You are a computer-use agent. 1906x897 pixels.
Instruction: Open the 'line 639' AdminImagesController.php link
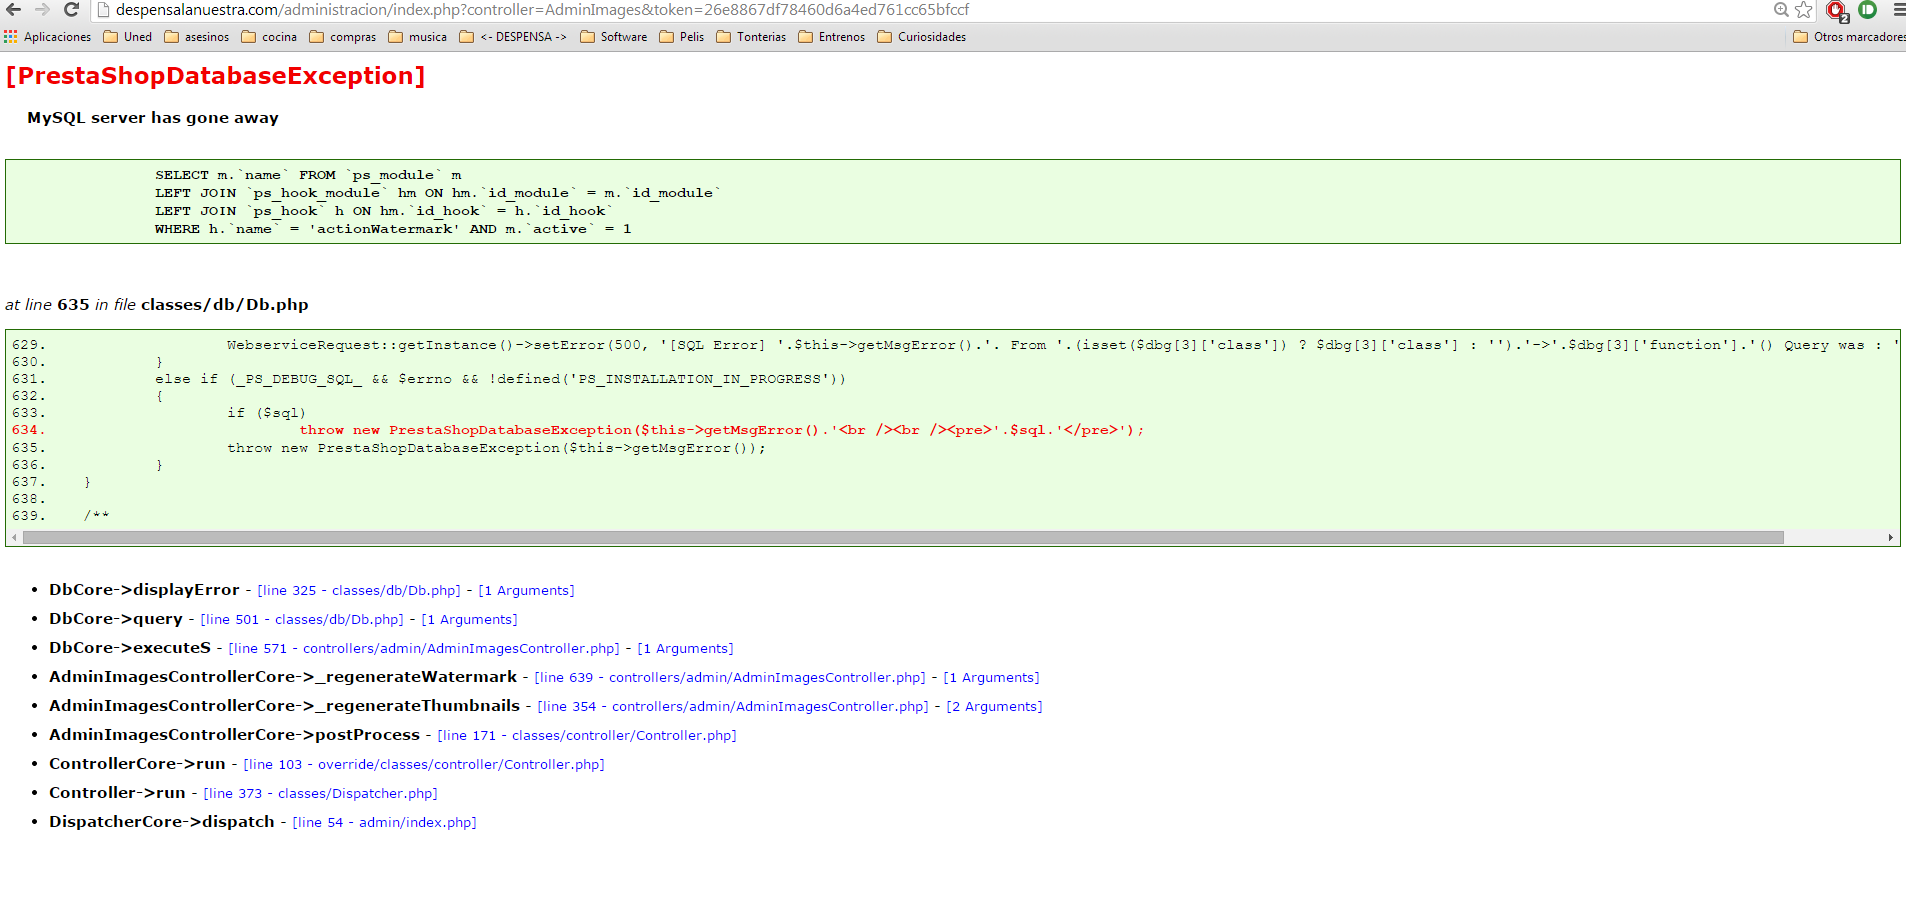click(730, 678)
